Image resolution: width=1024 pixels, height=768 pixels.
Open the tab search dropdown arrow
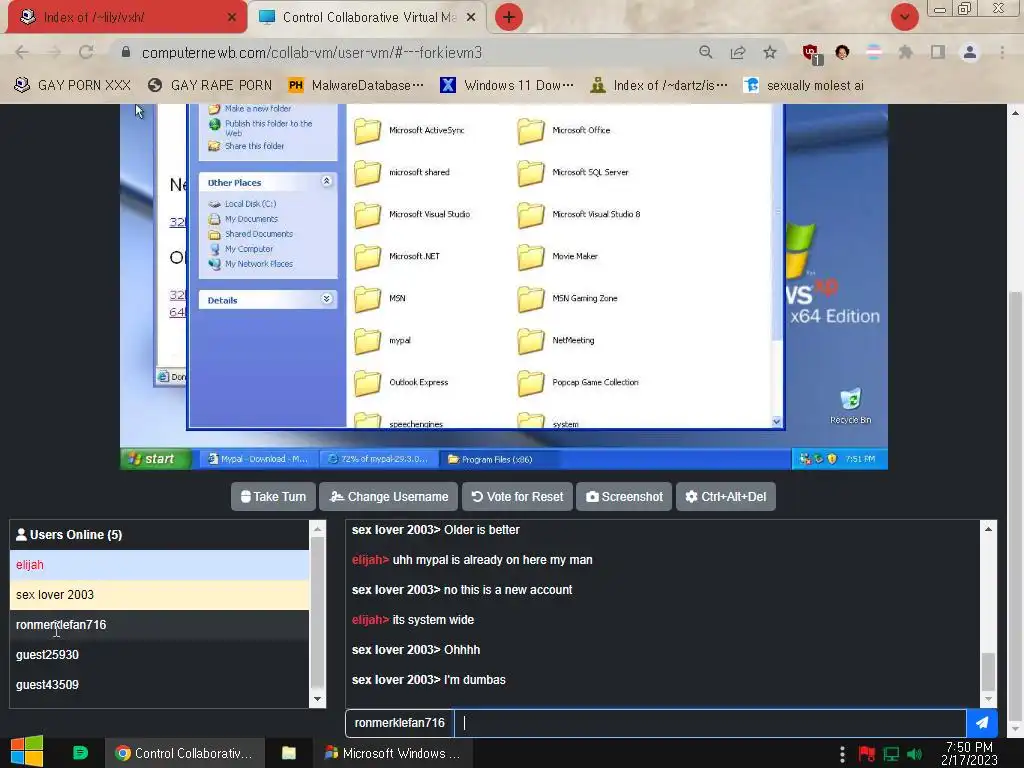point(904,17)
